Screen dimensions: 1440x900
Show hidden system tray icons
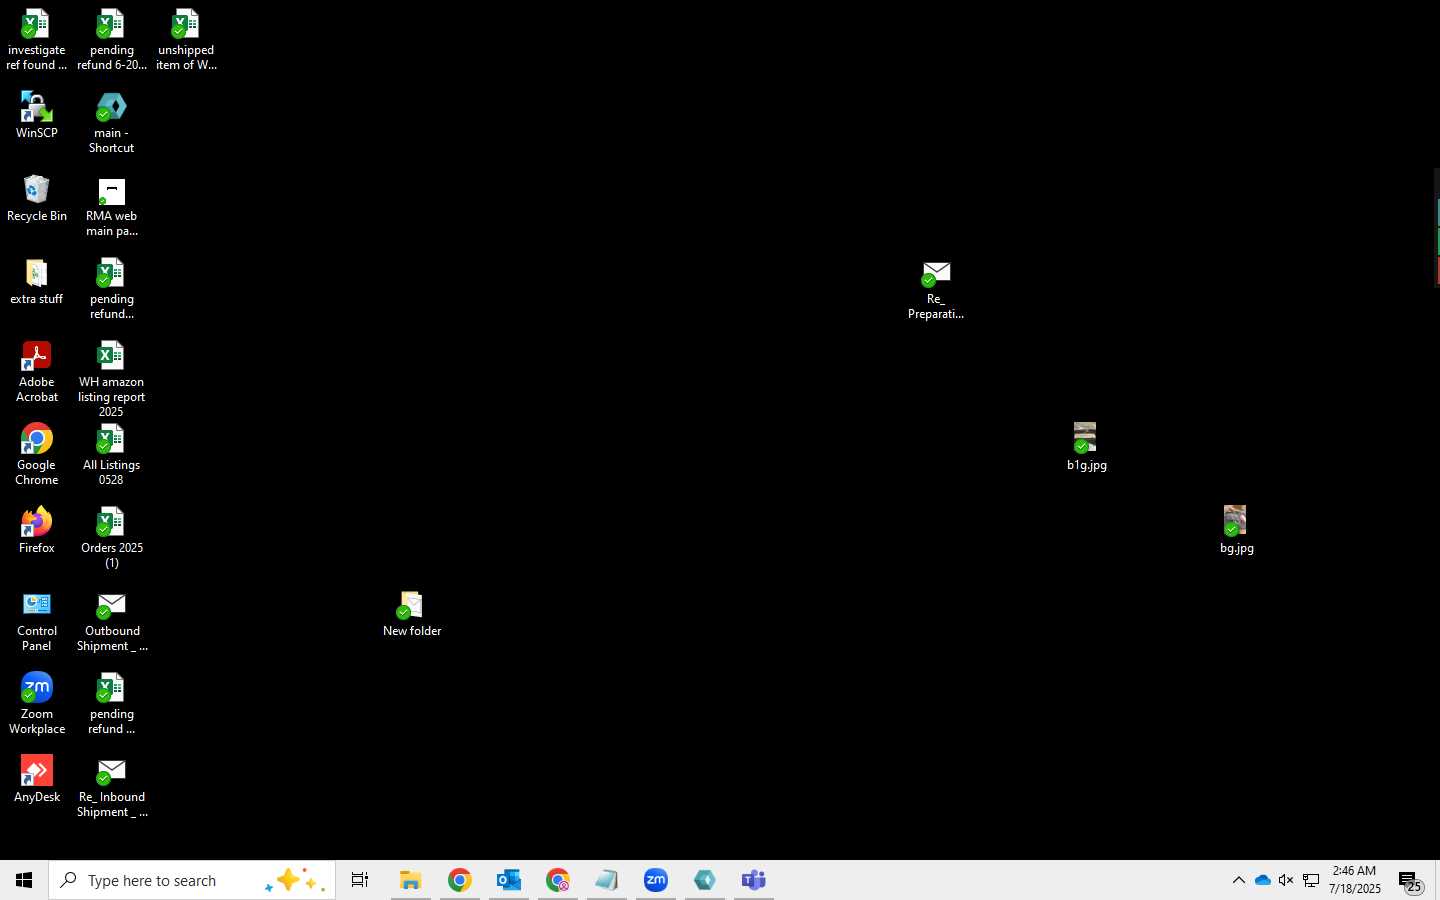click(x=1238, y=880)
